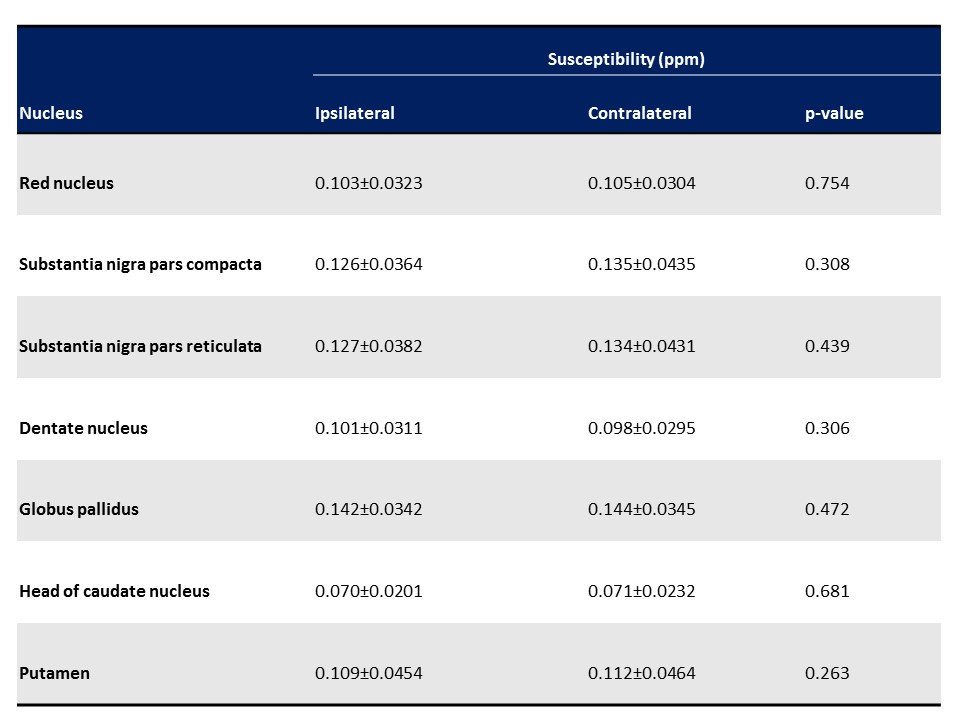The width and height of the screenshot is (960, 720).
Task: Click Head of caudate nucleus label
Action: pos(114,591)
